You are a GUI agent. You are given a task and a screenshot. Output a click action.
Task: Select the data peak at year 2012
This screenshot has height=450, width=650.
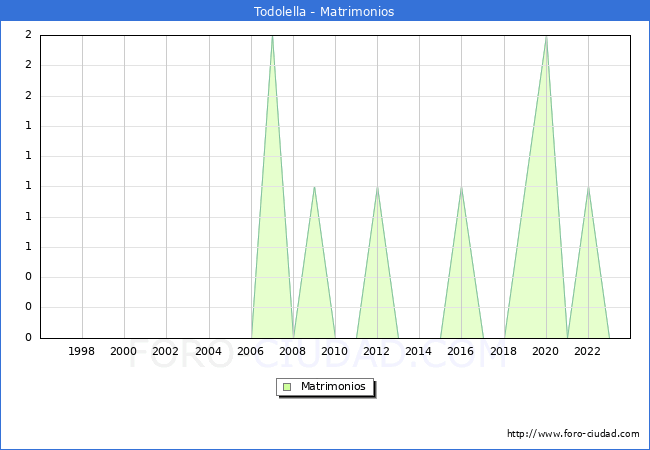click(377, 188)
